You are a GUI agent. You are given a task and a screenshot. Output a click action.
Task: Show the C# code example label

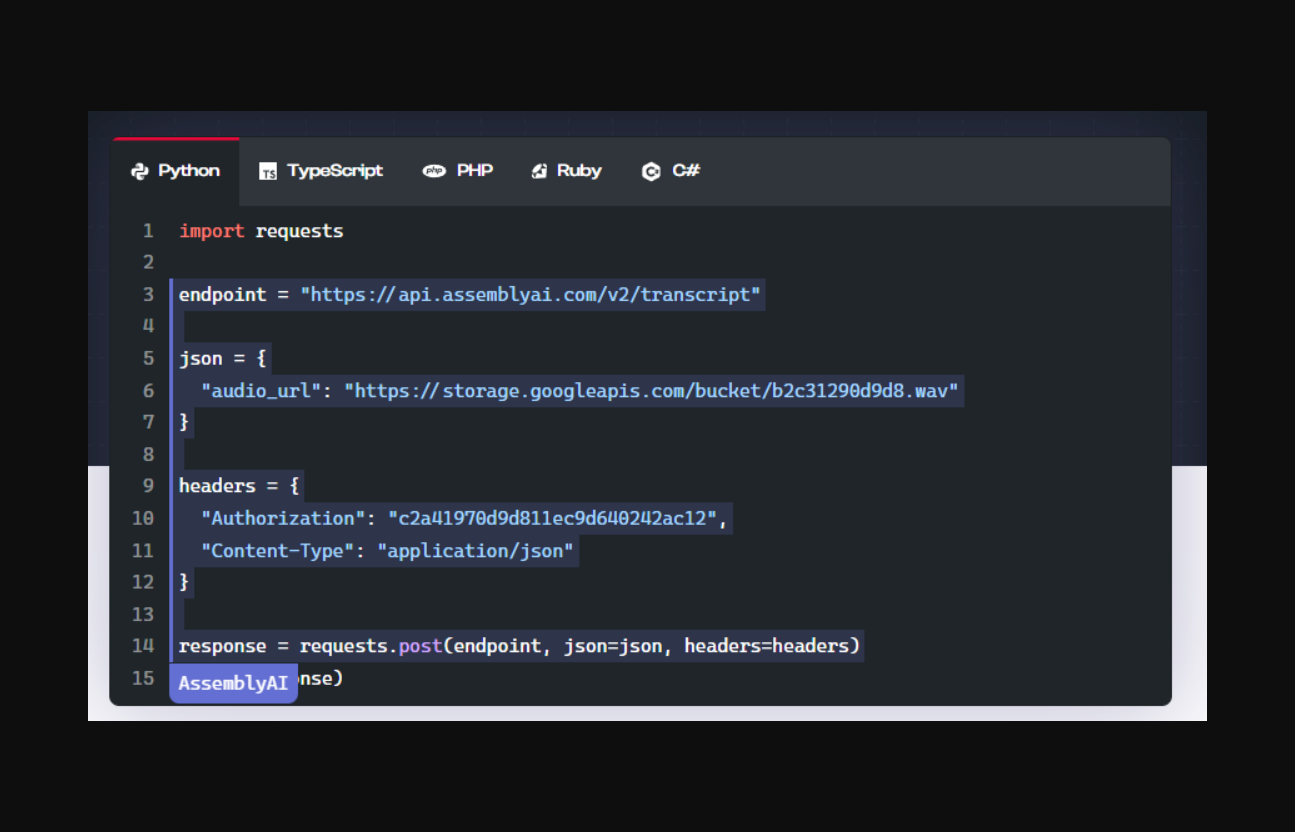686,171
